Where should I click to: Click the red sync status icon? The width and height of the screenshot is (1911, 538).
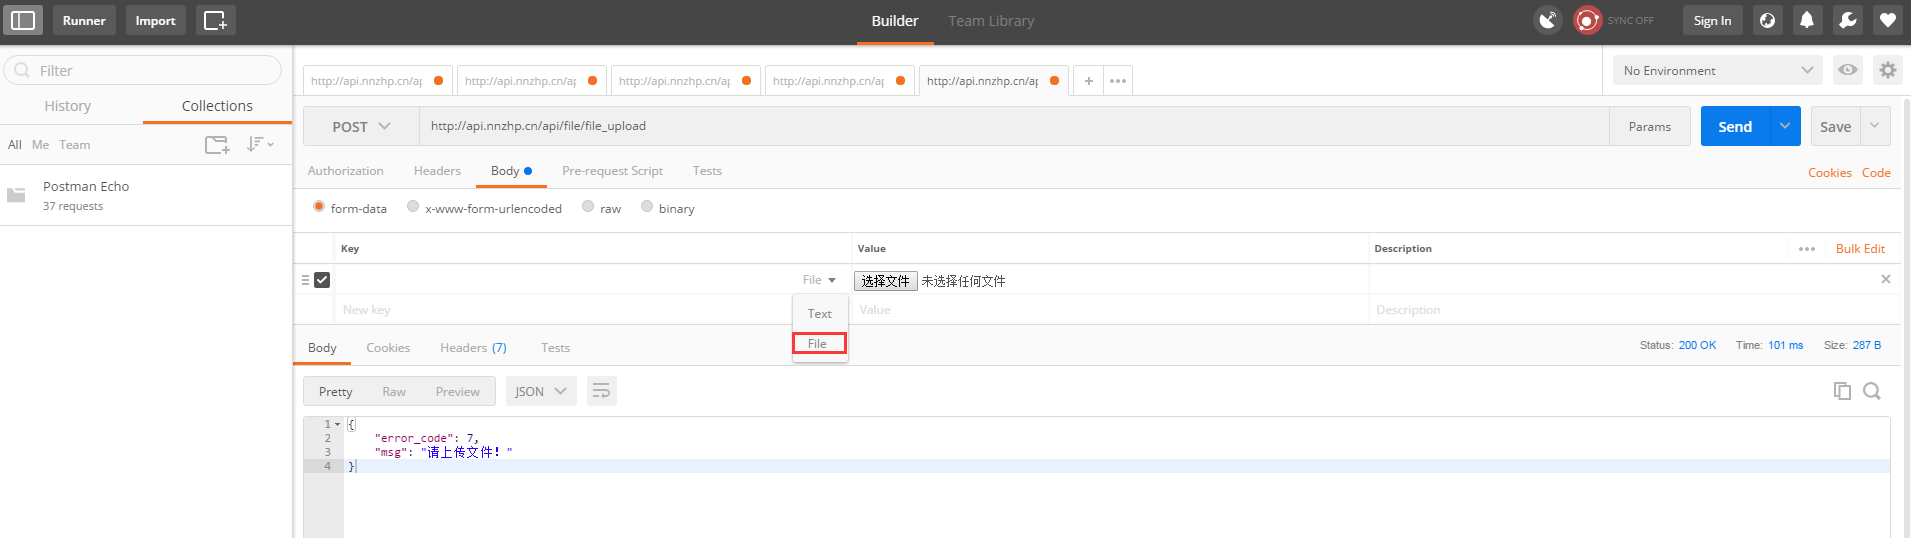pyautogui.click(x=1587, y=20)
